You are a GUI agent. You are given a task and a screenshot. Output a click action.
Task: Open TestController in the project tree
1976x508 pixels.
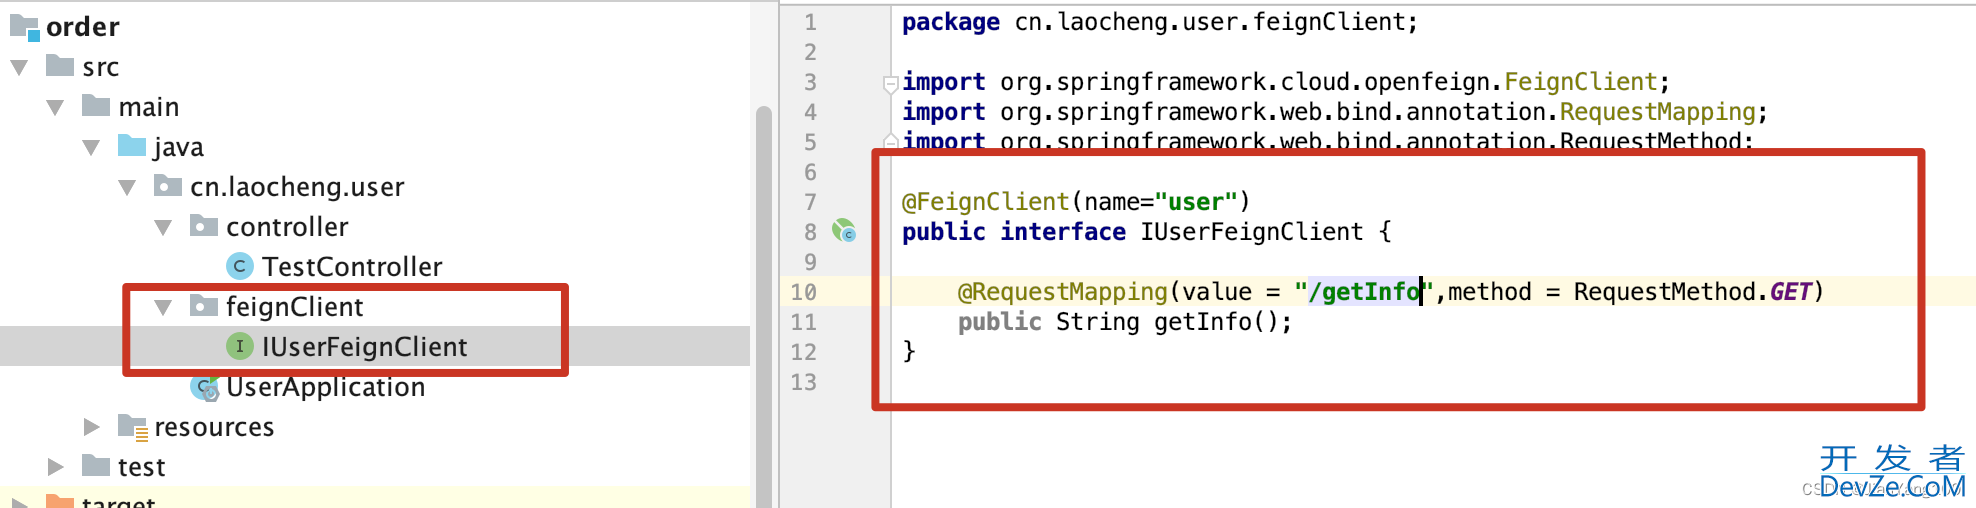[352, 267]
